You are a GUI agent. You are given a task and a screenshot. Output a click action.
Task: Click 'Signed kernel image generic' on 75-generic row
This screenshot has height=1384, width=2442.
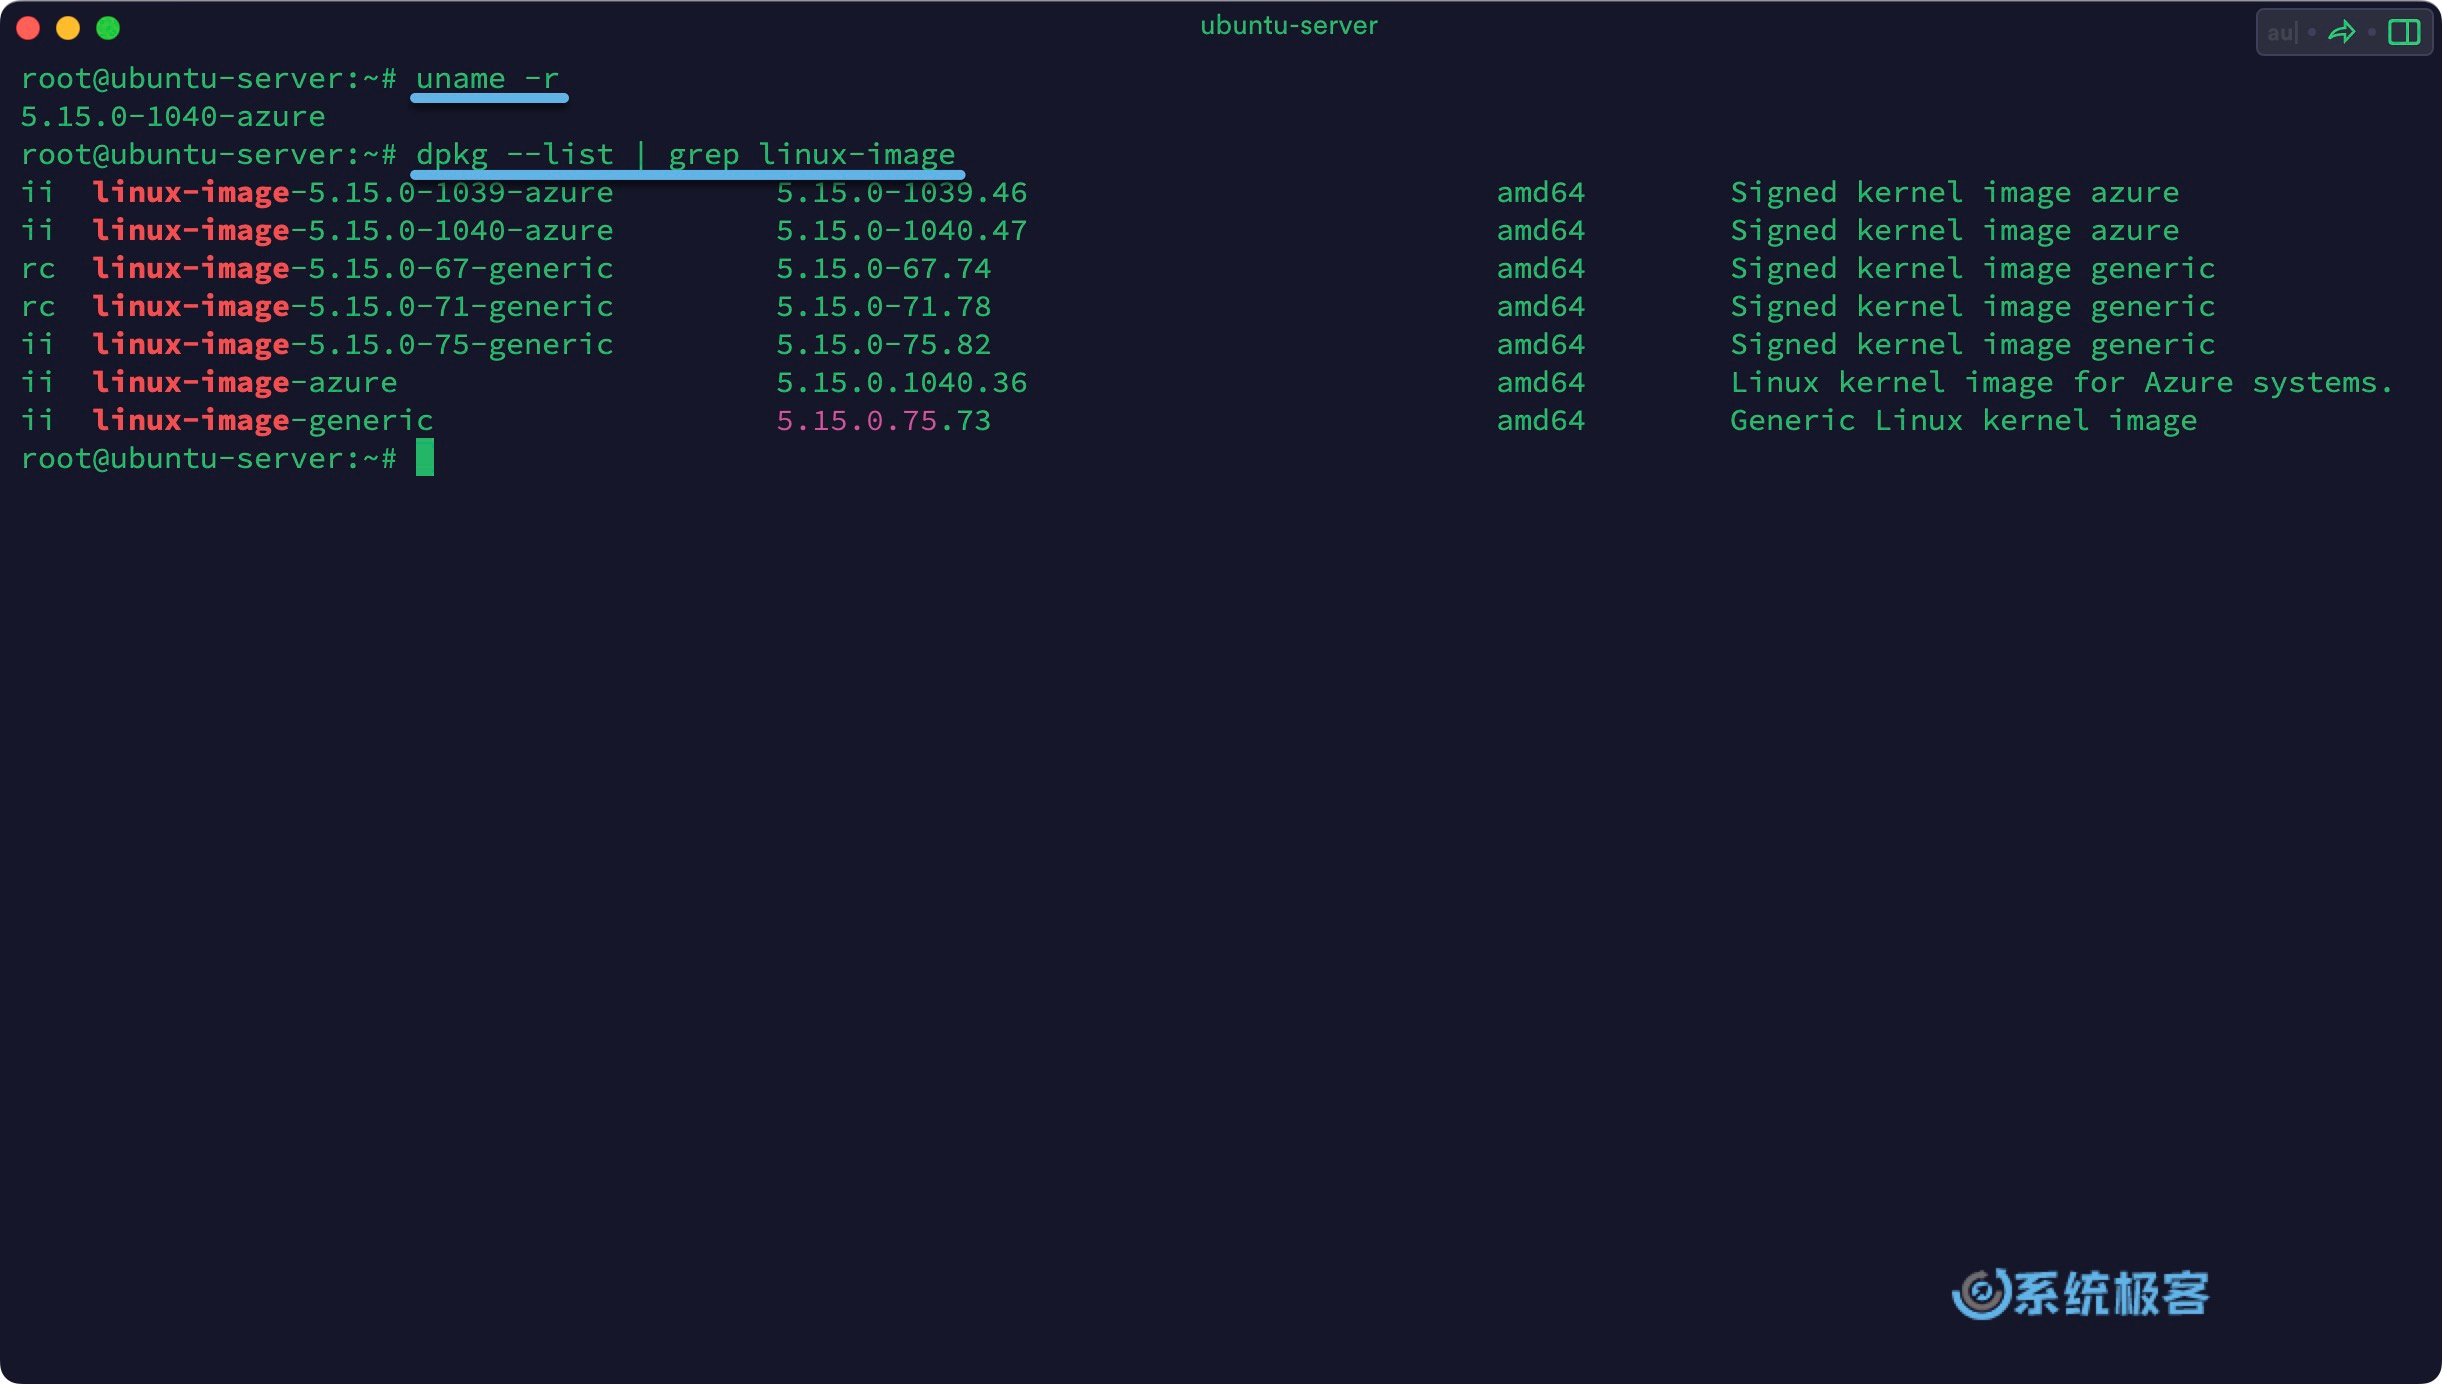tap(1973, 344)
